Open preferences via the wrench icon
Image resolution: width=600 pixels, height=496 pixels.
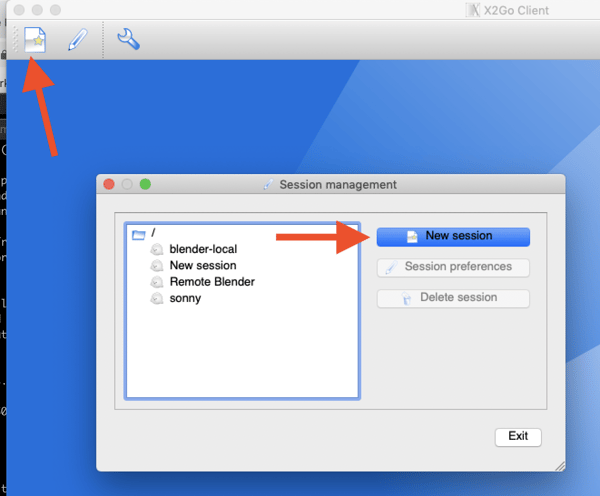pyautogui.click(x=128, y=40)
